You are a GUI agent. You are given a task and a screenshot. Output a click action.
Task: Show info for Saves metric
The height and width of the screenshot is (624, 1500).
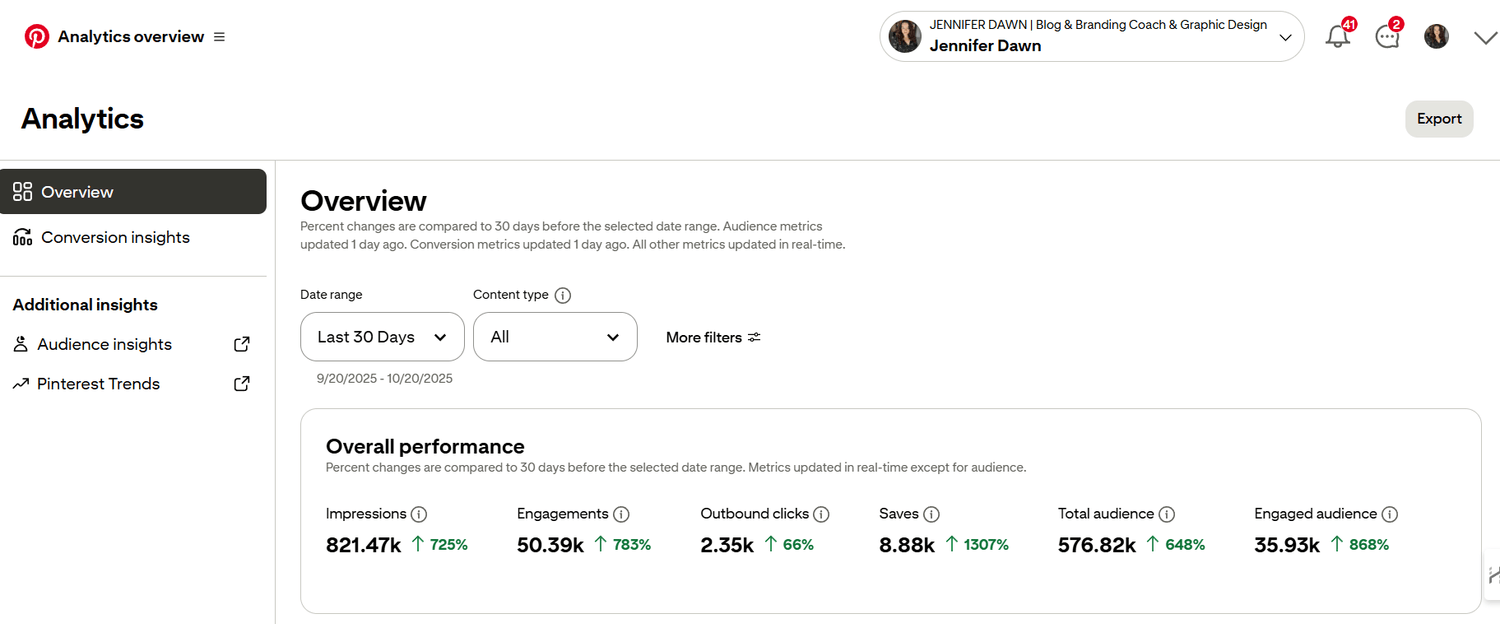[931, 514]
